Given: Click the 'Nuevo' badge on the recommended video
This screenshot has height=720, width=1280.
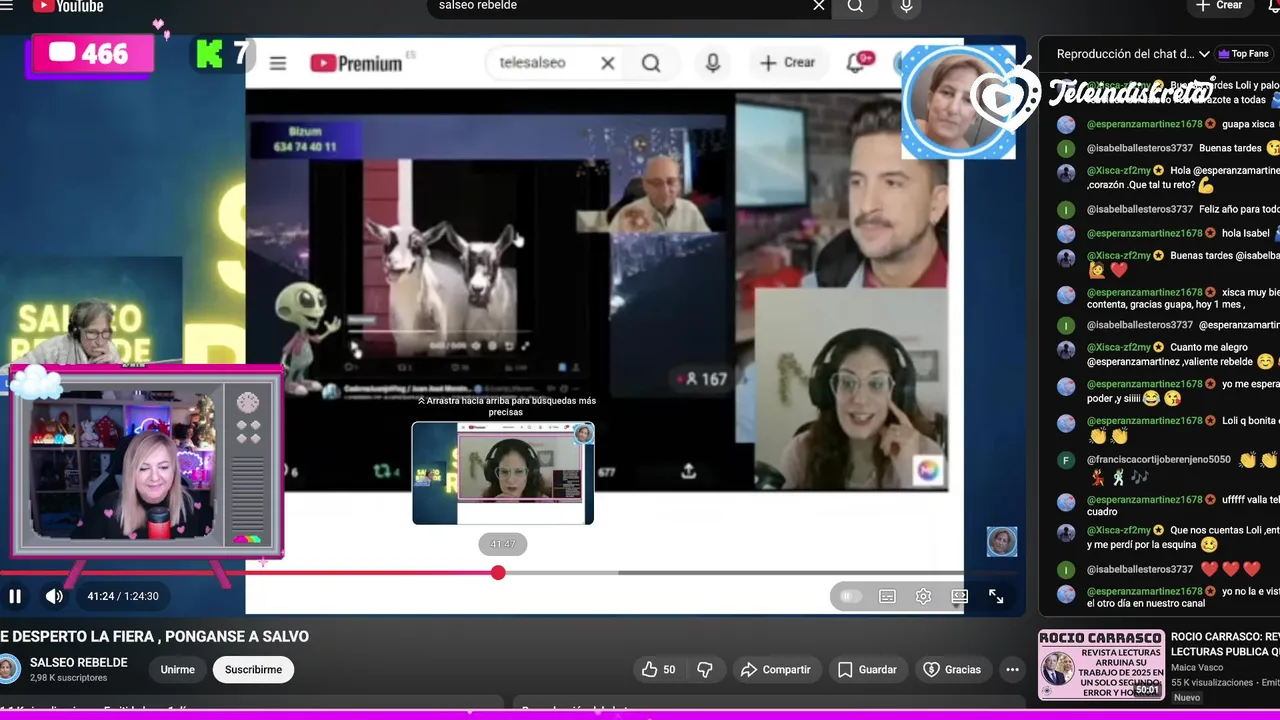Looking at the screenshot, I should [x=1187, y=698].
